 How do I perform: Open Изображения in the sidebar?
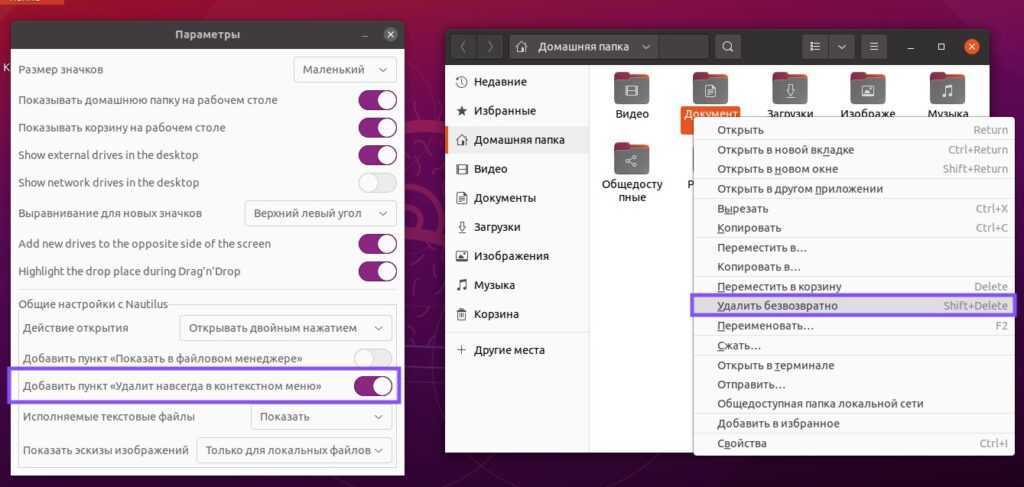[x=517, y=256]
